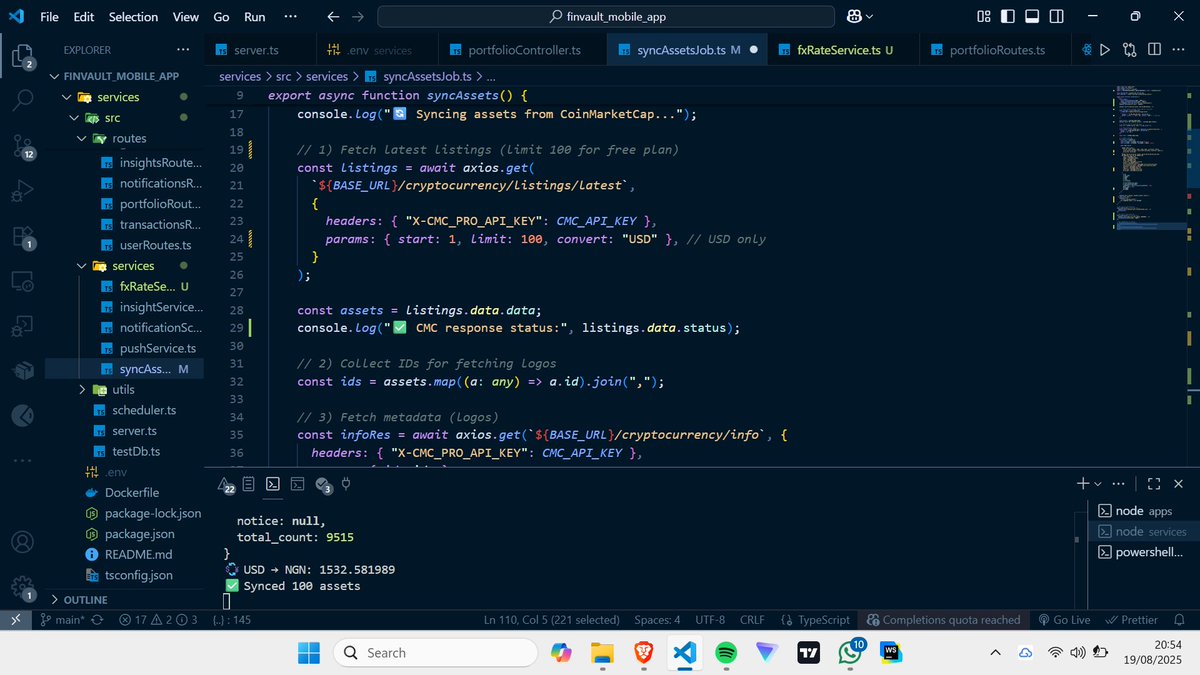
Task: Click new terminal plus button
Action: [x=1083, y=483]
